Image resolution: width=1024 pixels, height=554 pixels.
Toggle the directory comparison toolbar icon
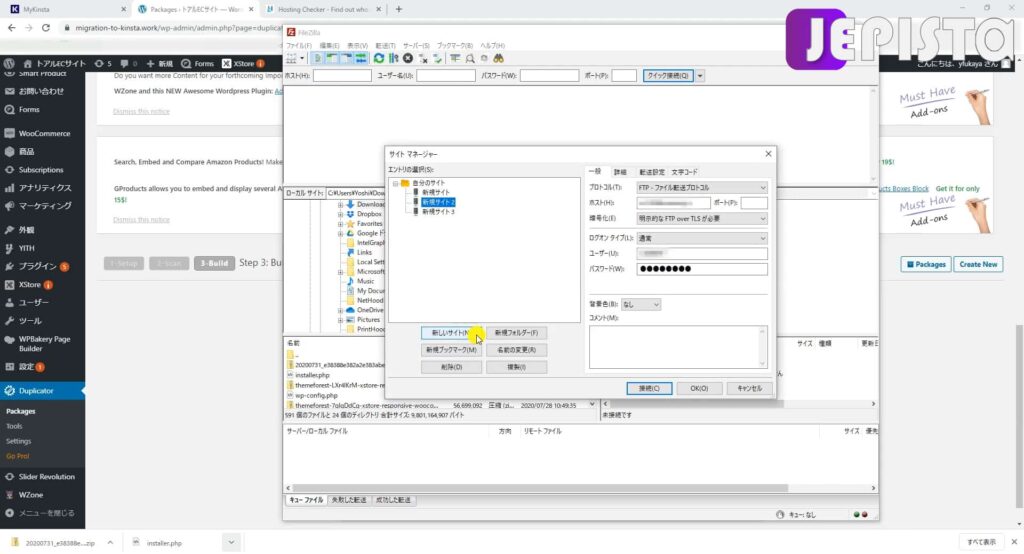pos(470,59)
